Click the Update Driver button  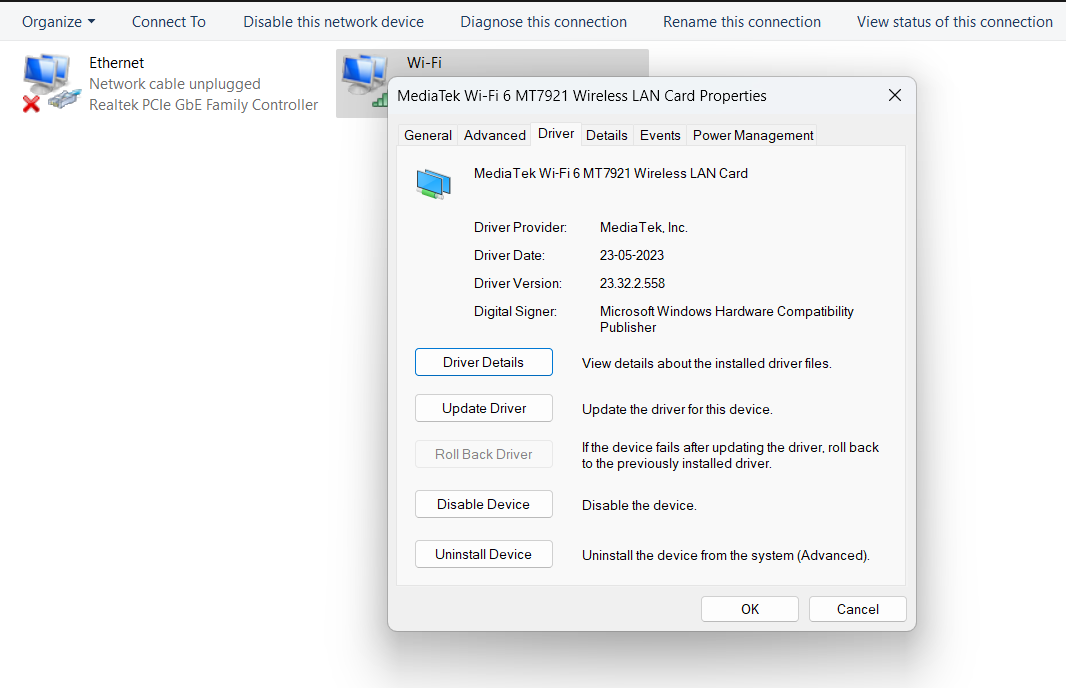tap(483, 408)
